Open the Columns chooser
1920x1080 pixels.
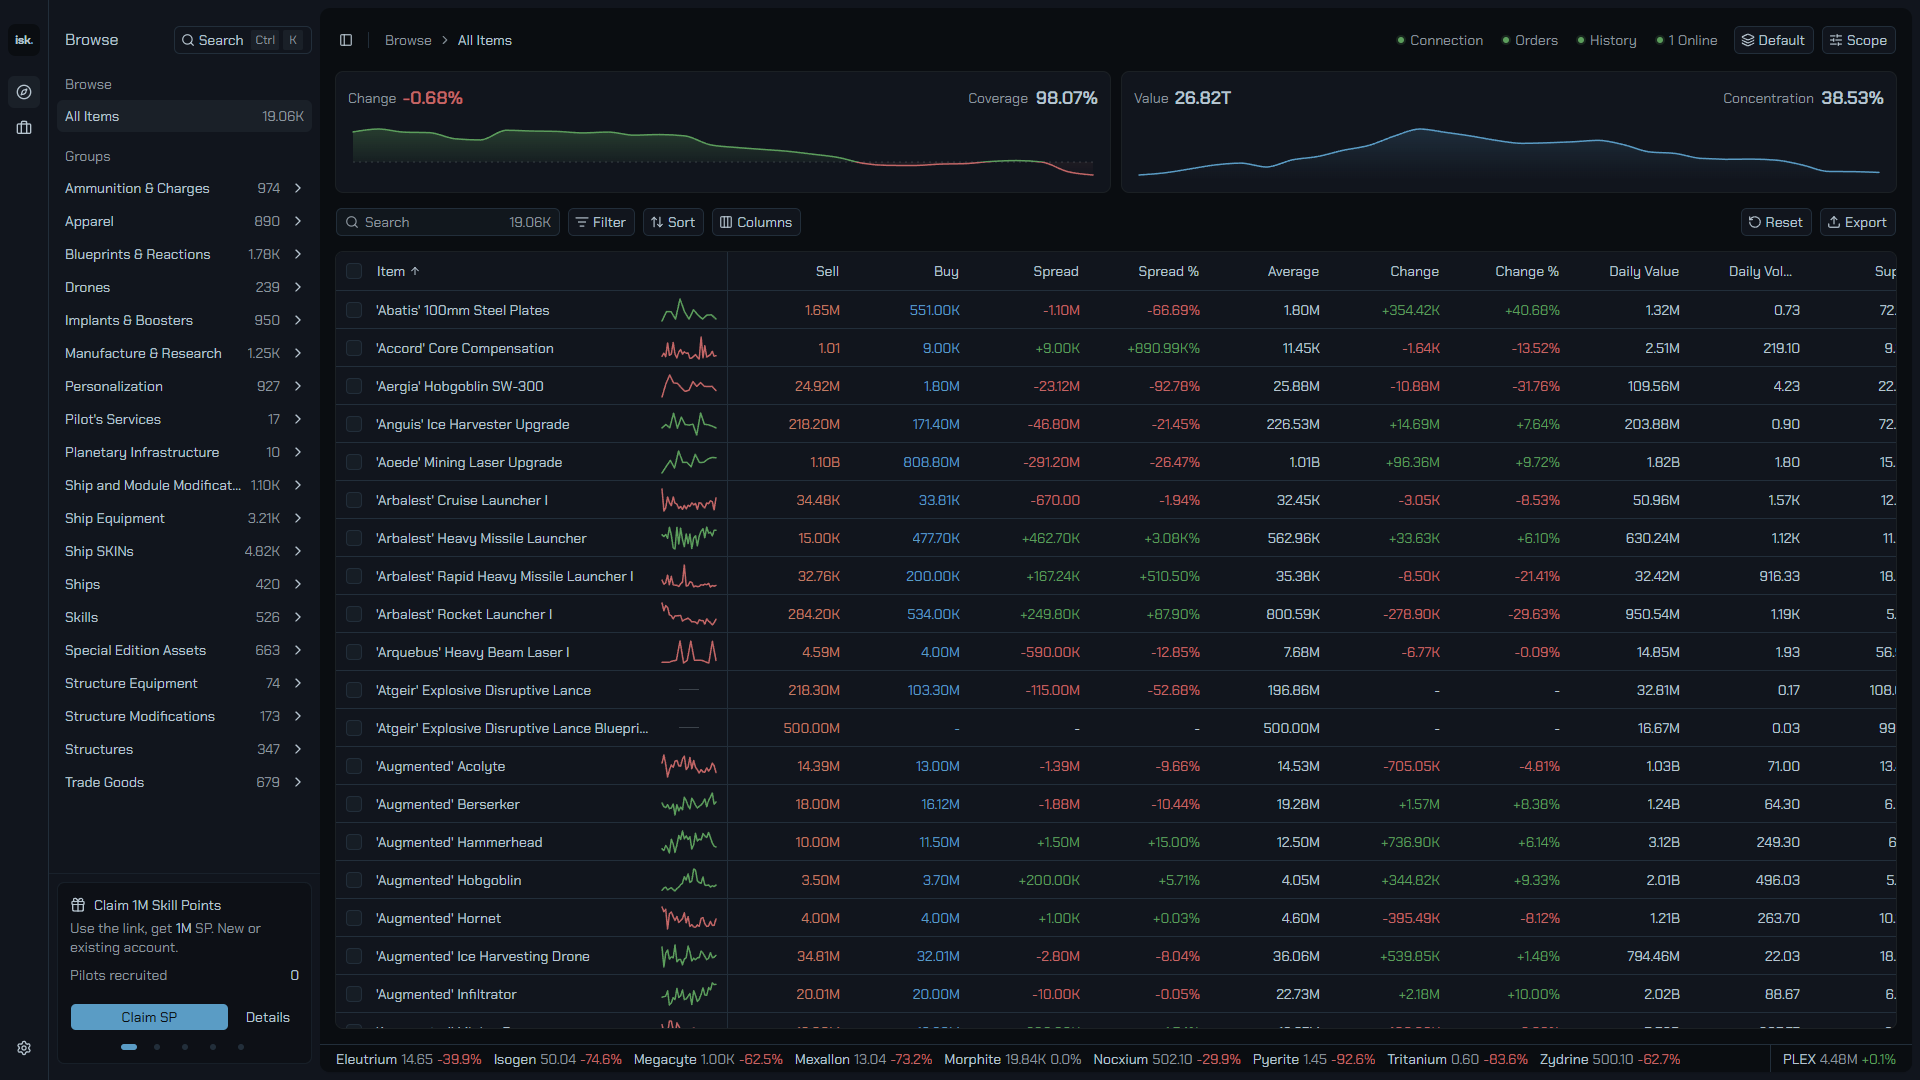[x=756, y=222]
